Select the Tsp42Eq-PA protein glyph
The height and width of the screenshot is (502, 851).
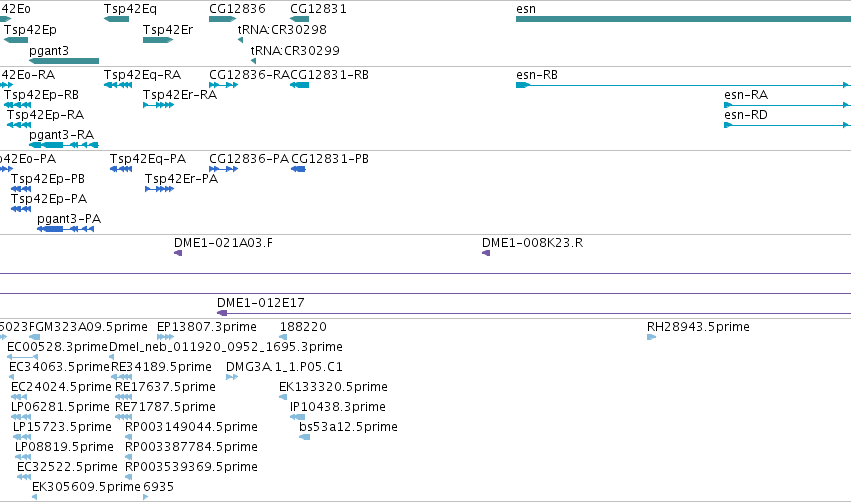point(121,169)
